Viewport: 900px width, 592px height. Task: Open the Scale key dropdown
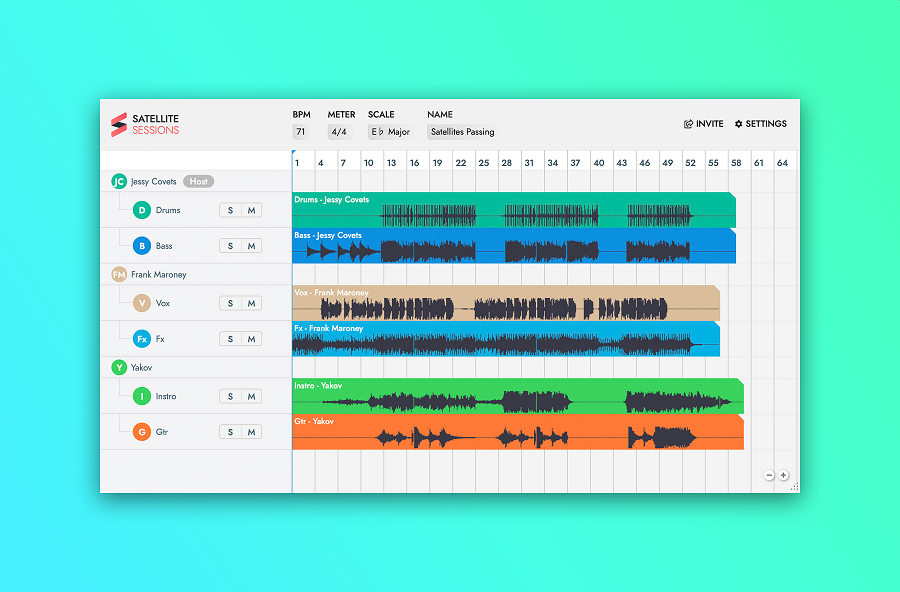377,132
